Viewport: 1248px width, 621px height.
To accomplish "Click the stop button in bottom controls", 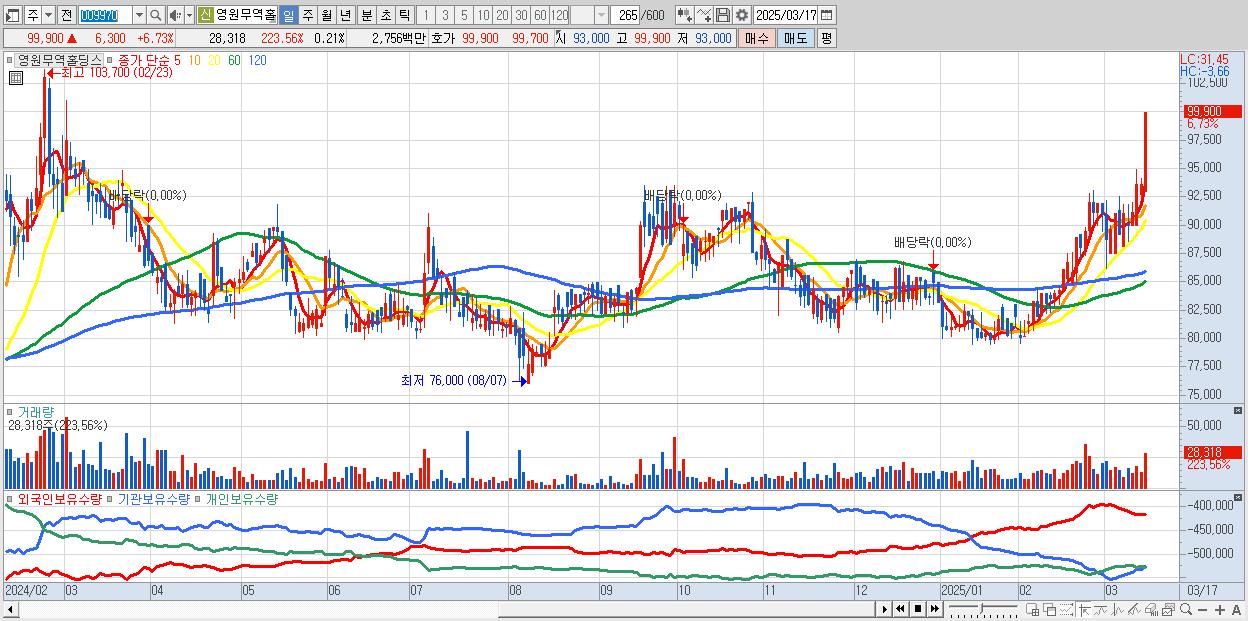I will click(918, 609).
